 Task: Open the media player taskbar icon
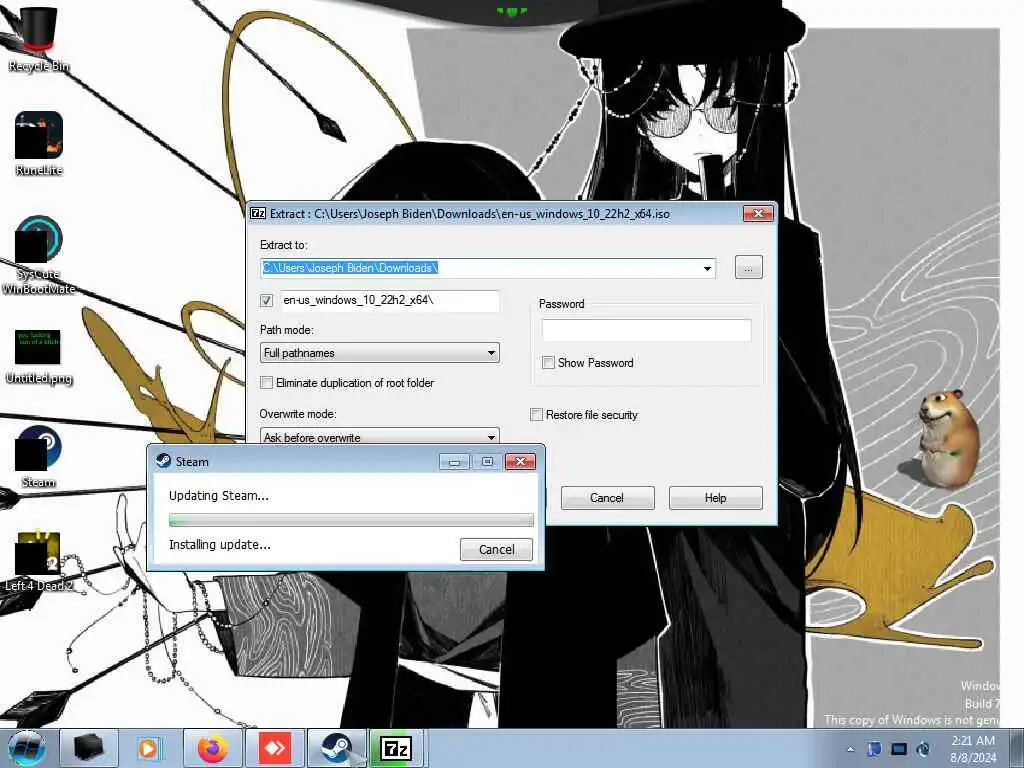149,748
